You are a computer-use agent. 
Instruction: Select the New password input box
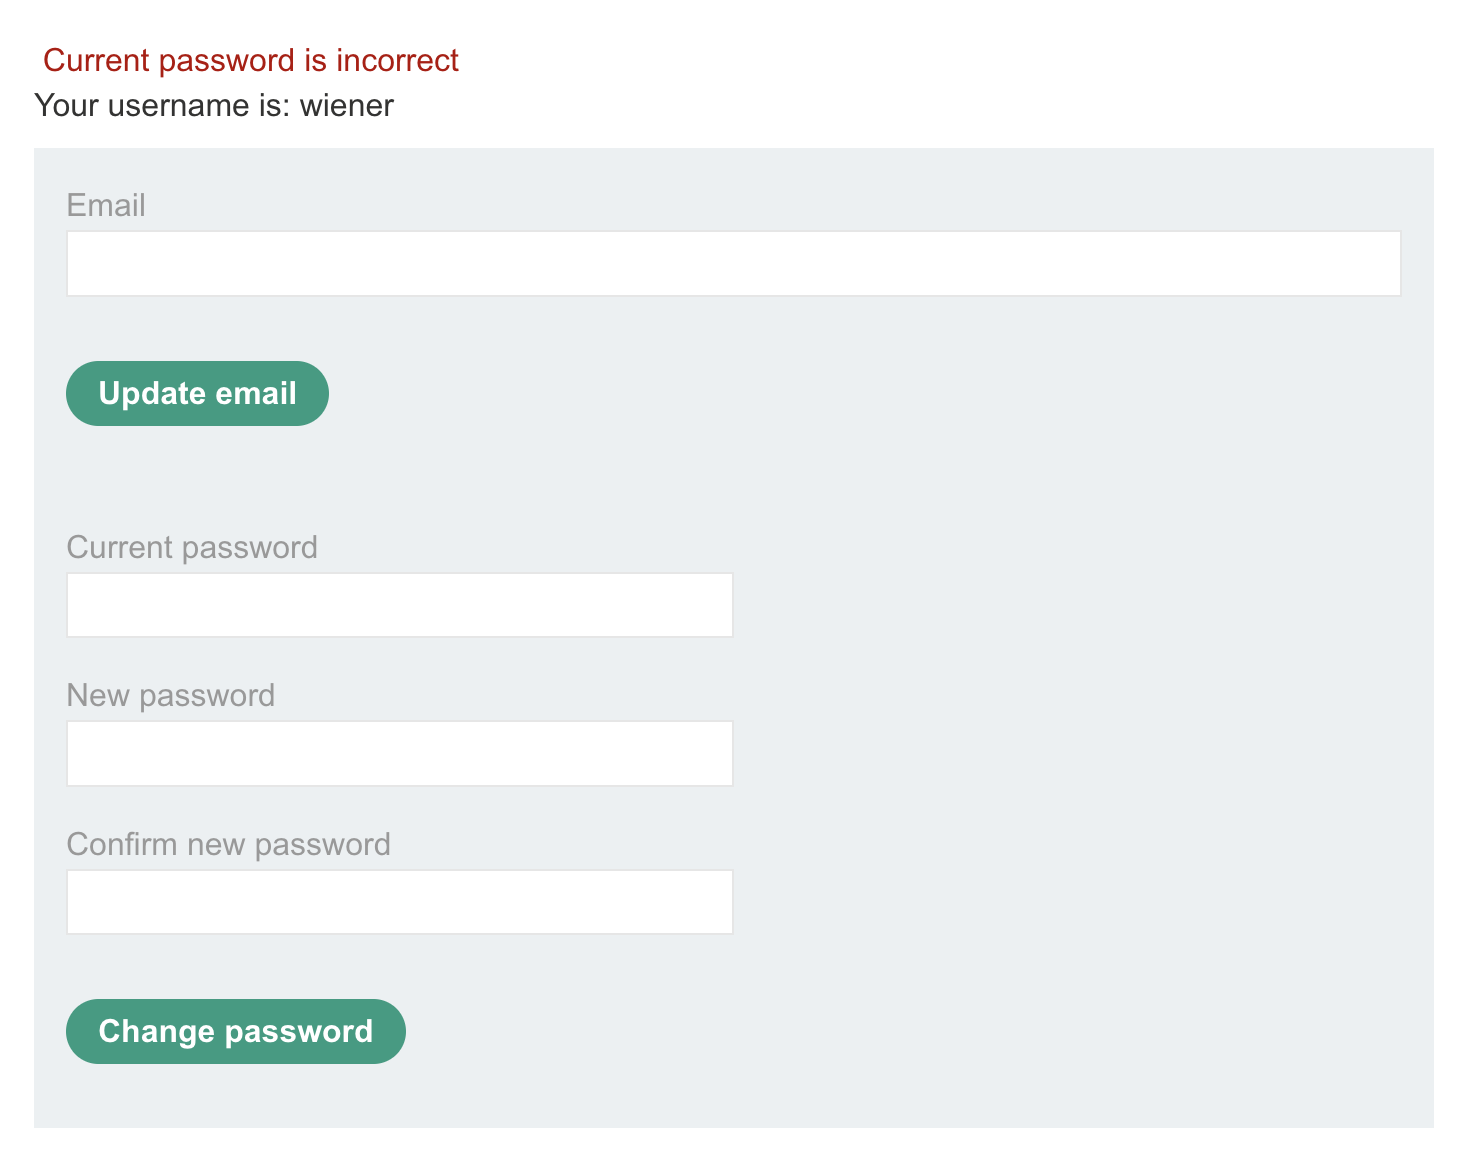click(x=399, y=753)
